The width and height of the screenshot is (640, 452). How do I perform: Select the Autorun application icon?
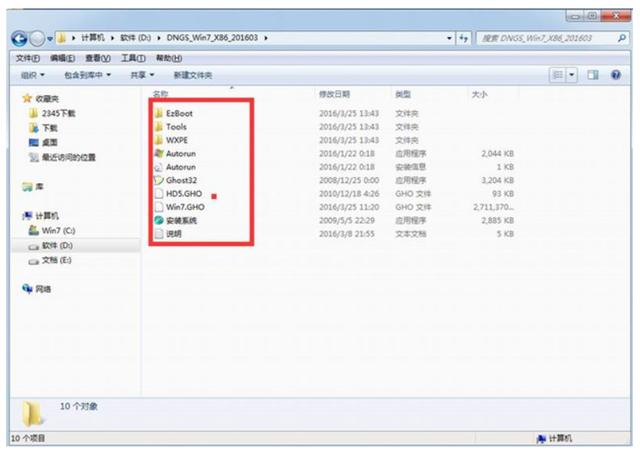click(x=159, y=154)
